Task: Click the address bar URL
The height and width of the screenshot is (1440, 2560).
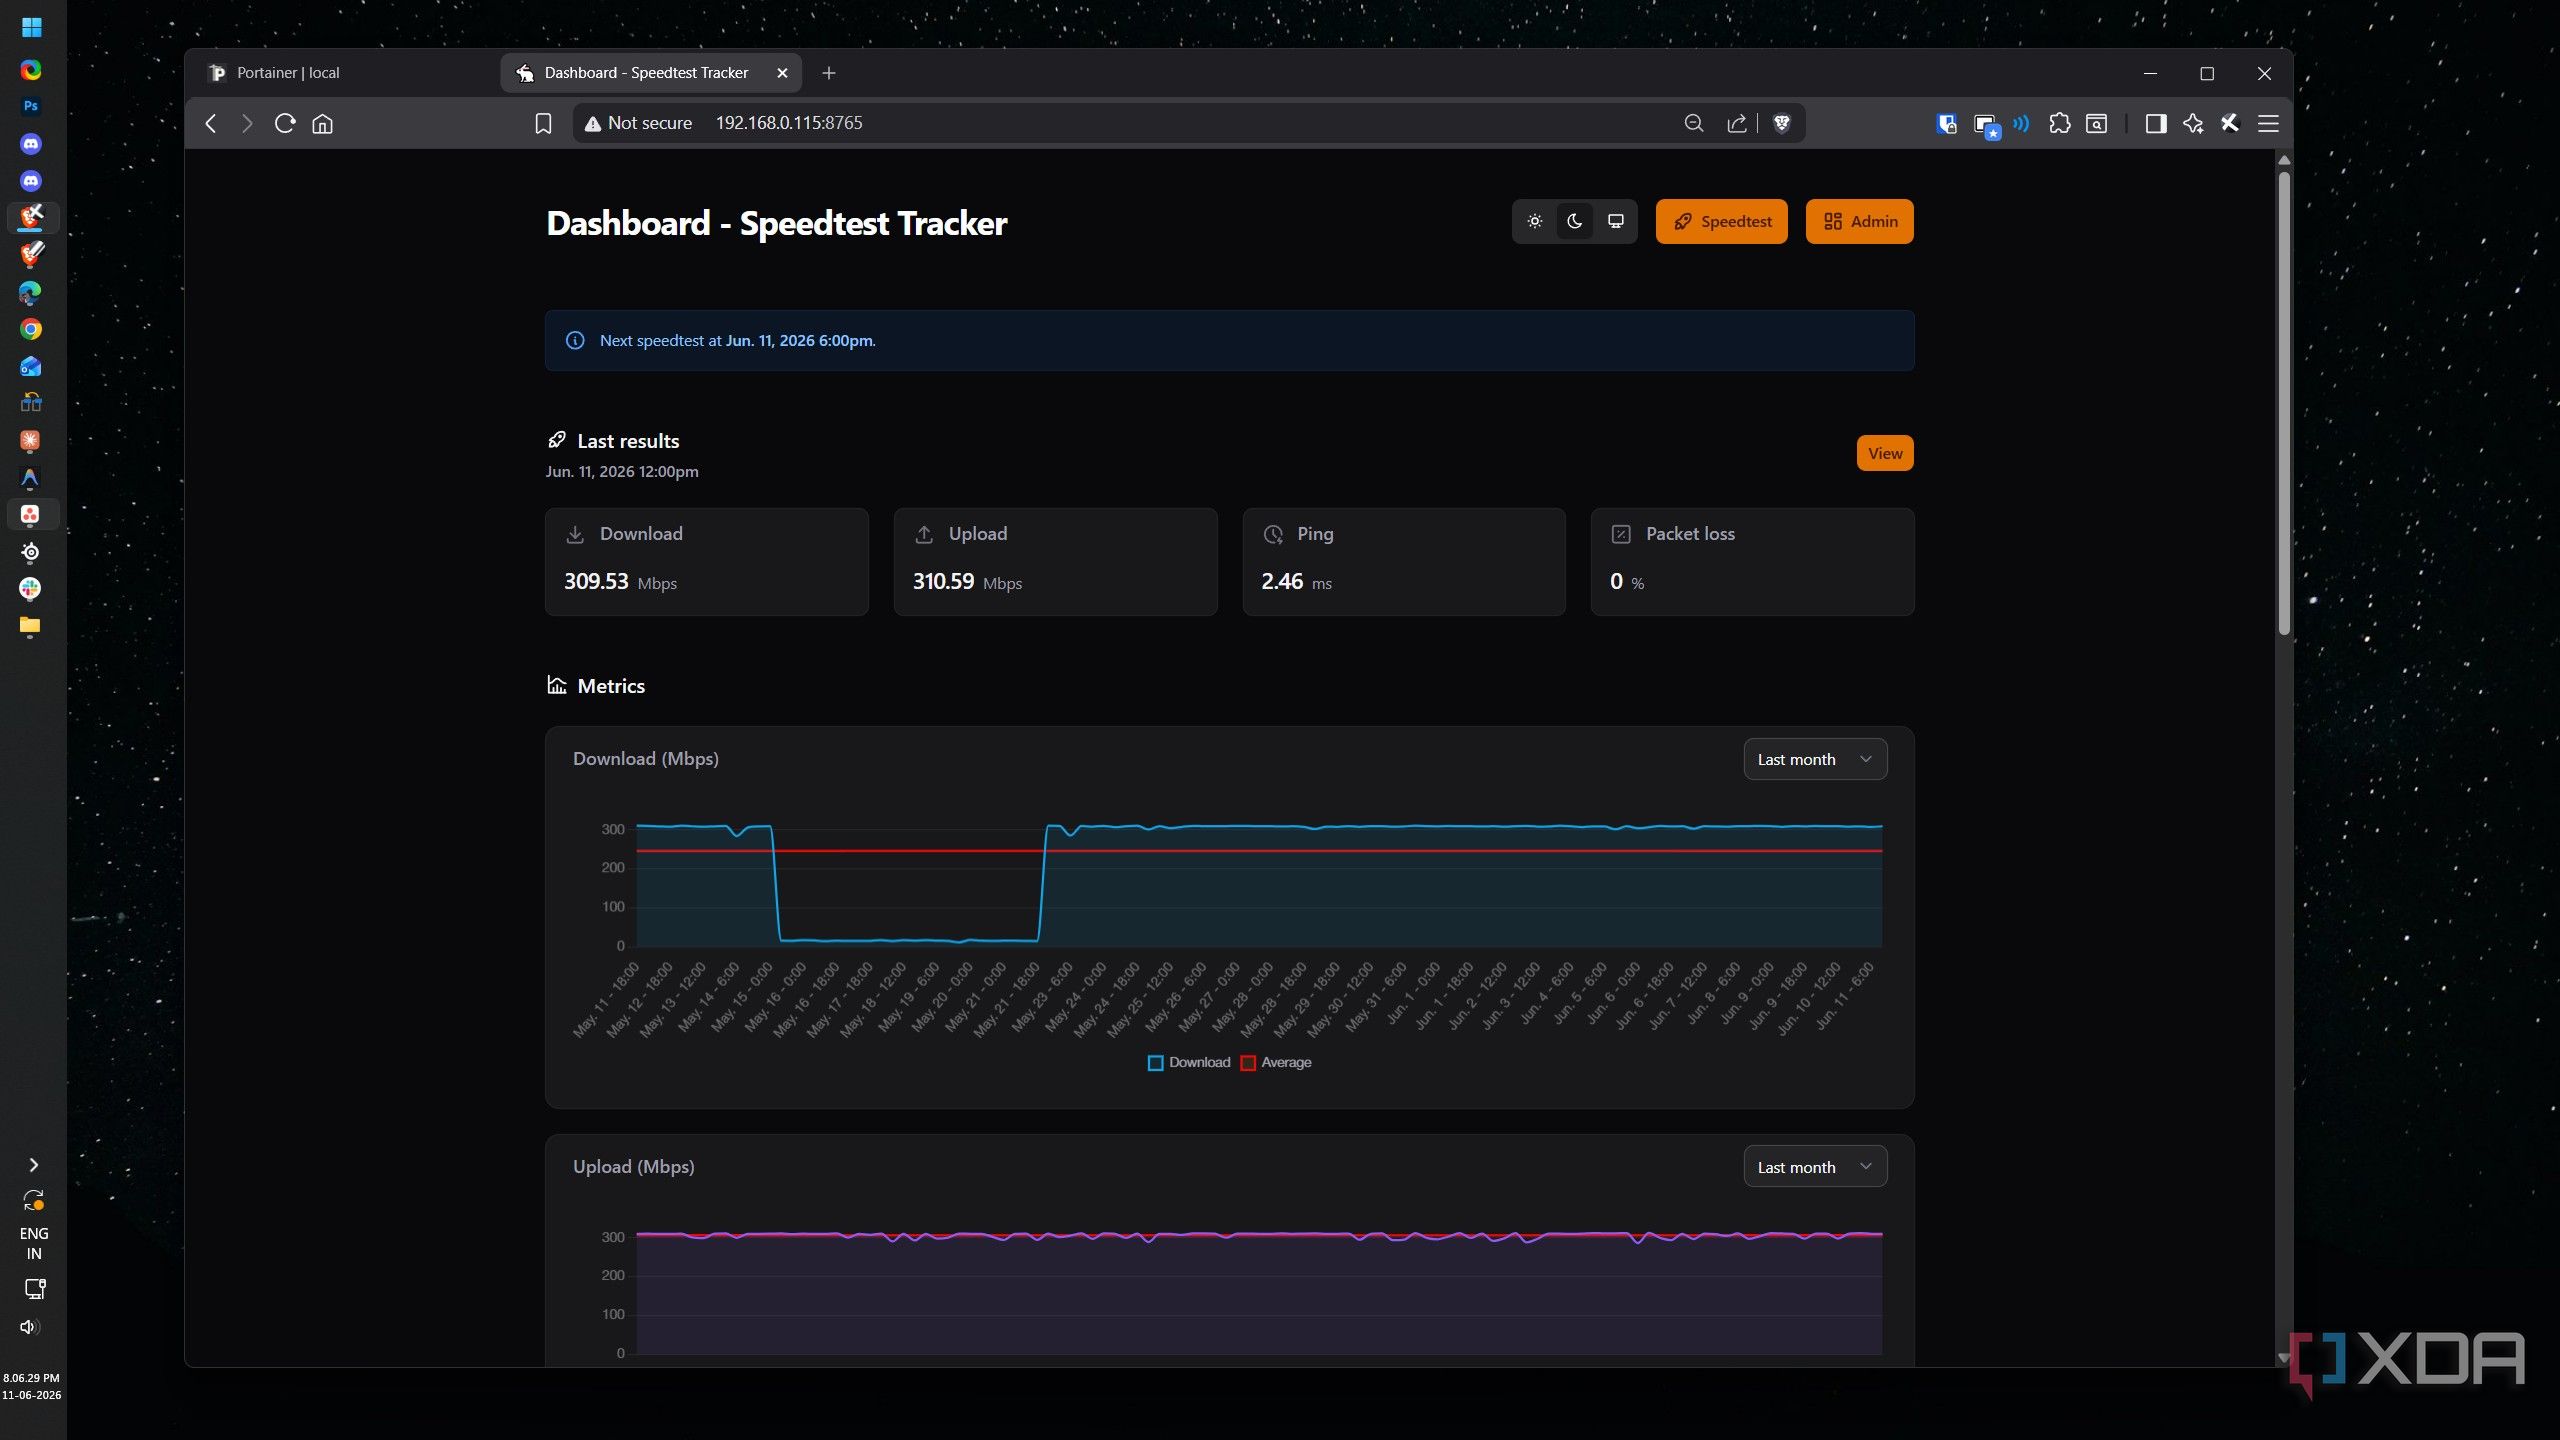Action: tap(788, 123)
